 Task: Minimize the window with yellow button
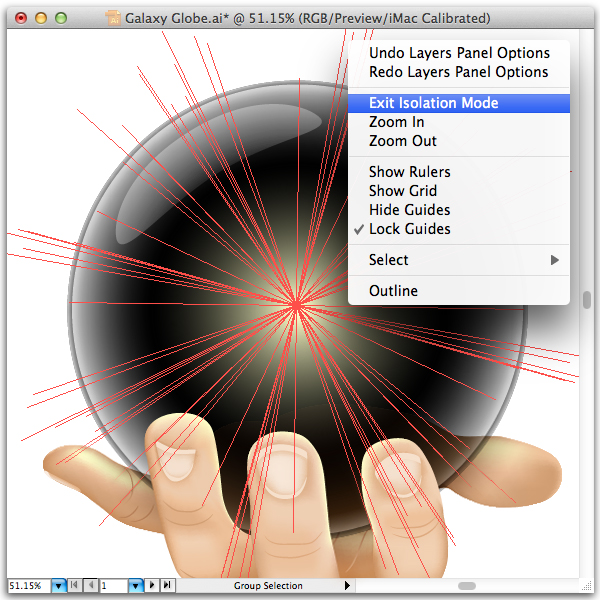coord(41,18)
